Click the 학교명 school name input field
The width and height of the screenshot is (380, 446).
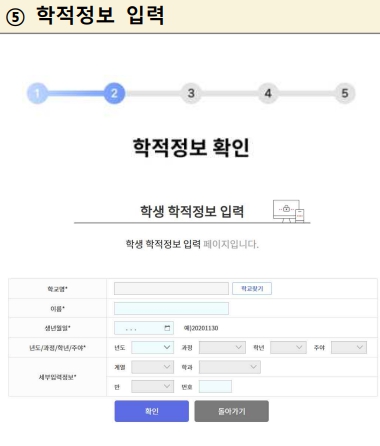pos(171,289)
